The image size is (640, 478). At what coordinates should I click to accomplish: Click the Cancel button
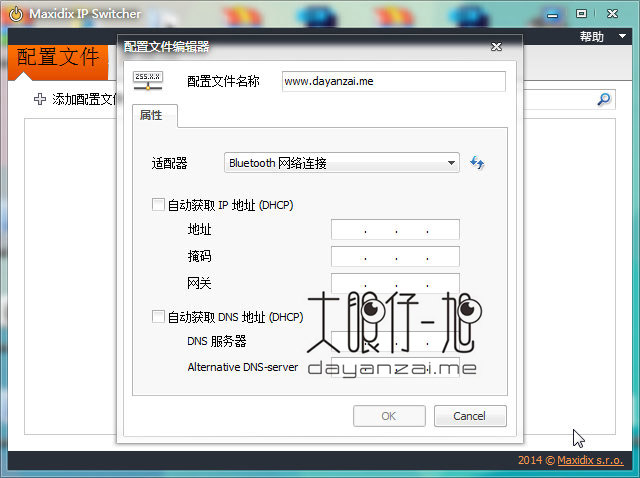click(x=470, y=416)
